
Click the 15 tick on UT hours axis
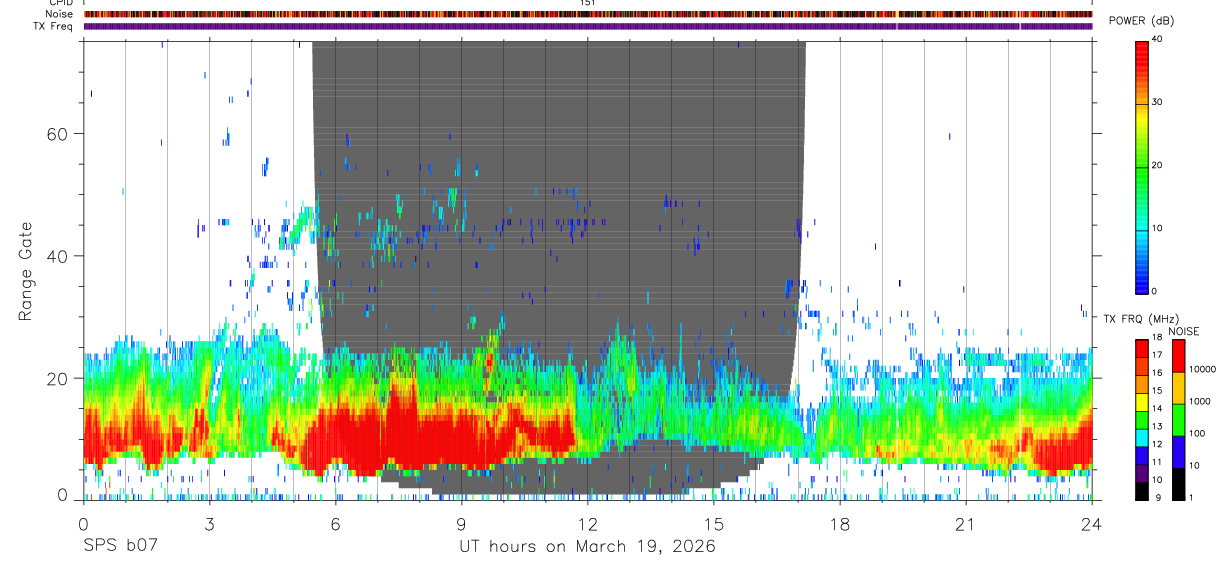pyautogui.click(x=713, y=524)
